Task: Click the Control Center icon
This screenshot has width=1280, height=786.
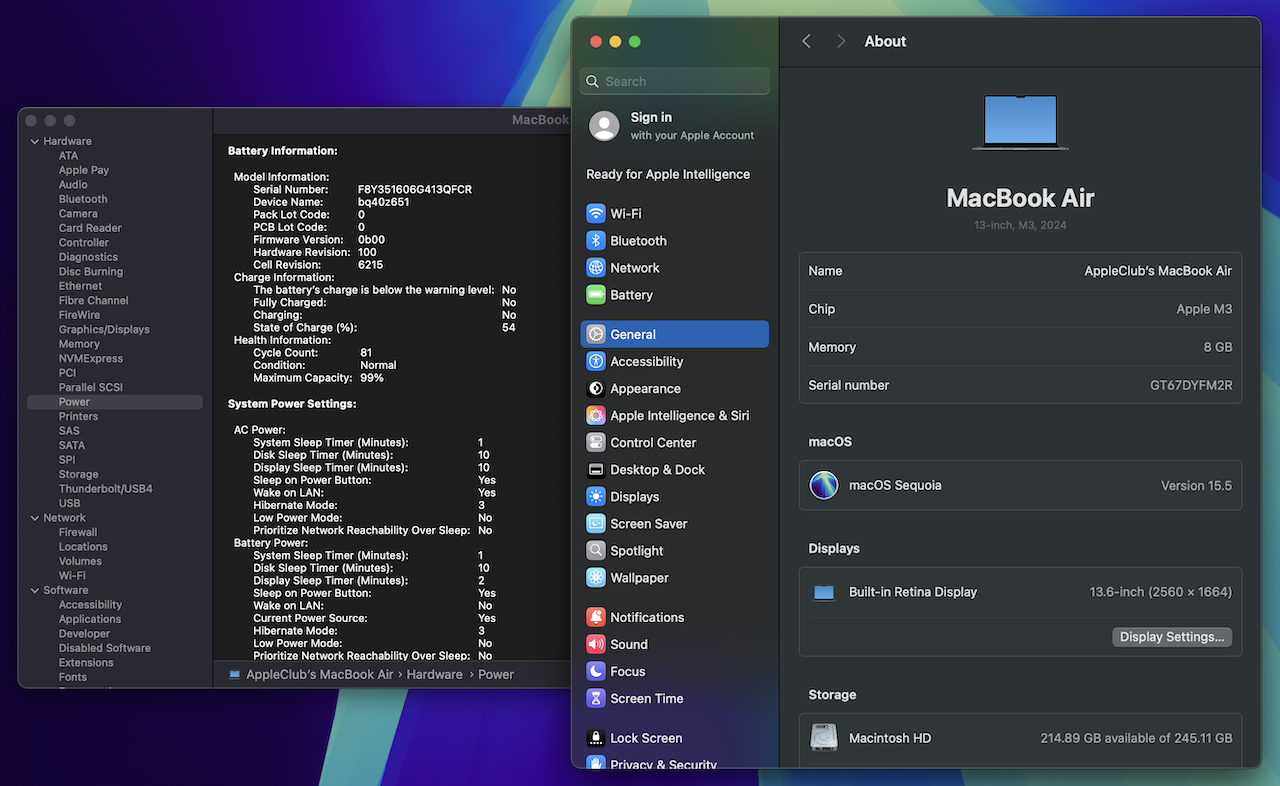Action: (x=596, y=442)
